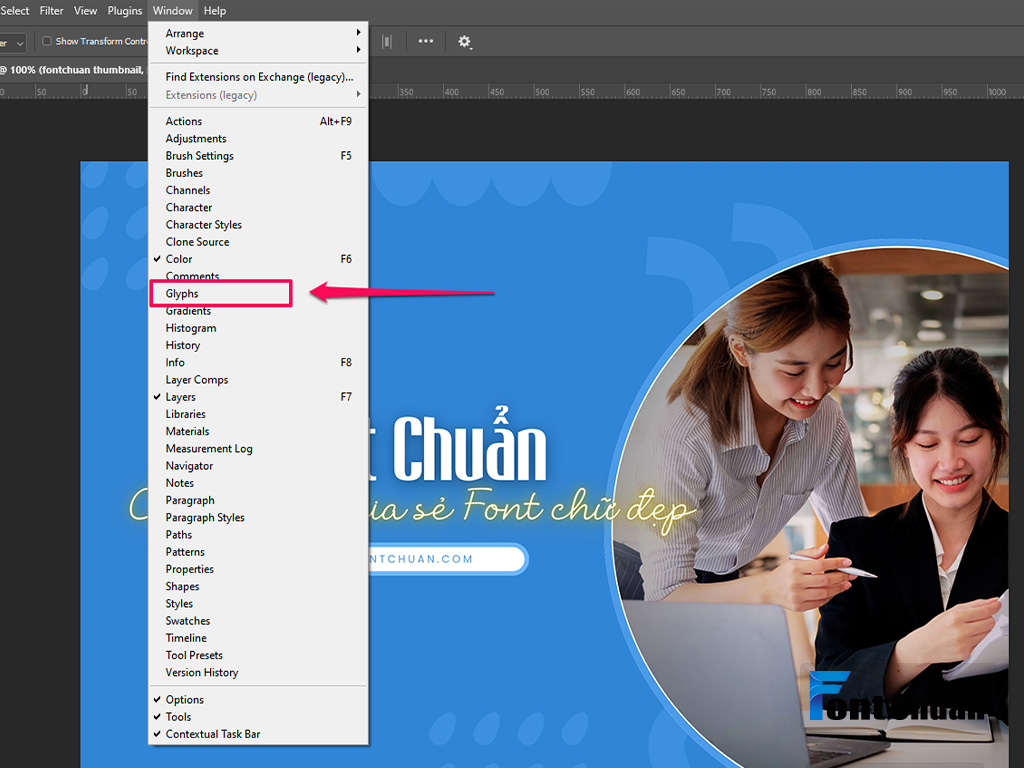Open the Character panel
This screenshot has height=768, width=1024.
[x=259, y=207]
